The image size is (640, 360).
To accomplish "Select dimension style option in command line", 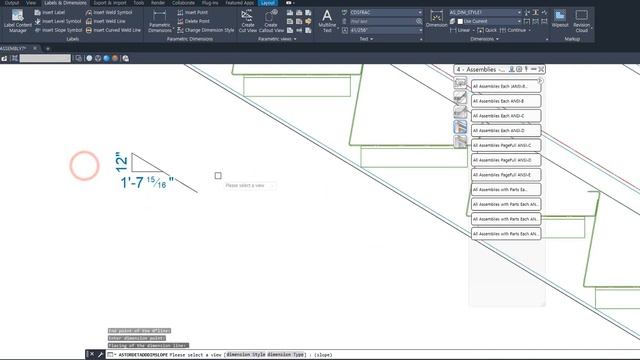I will 246,355.
